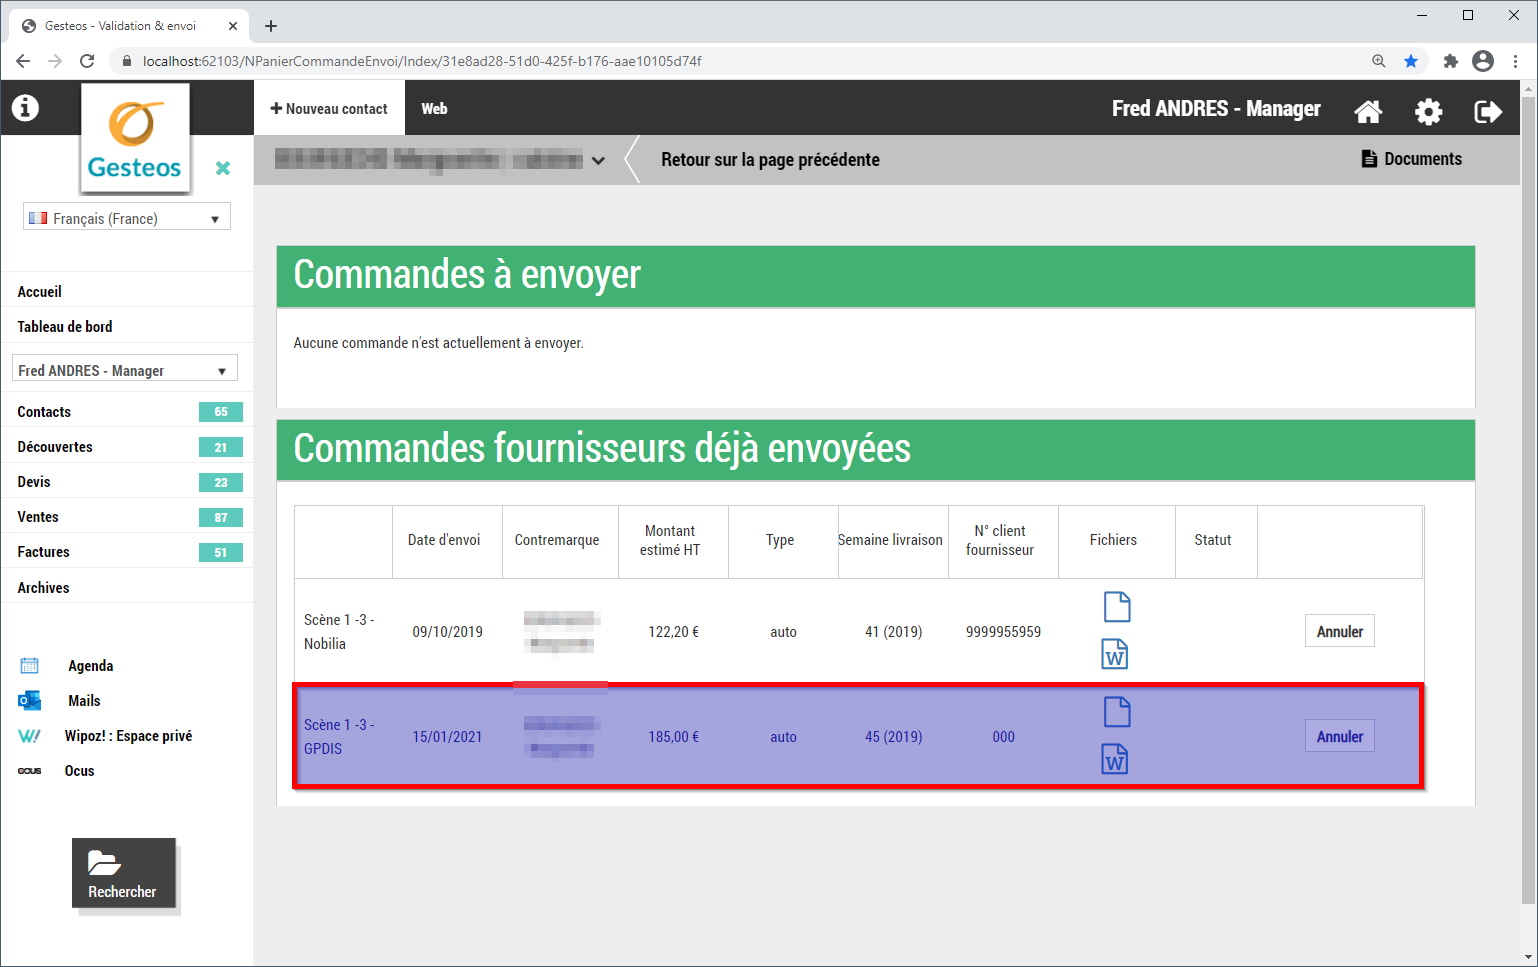
Task: Click Retour sur la page précédente
Action: 770,160
